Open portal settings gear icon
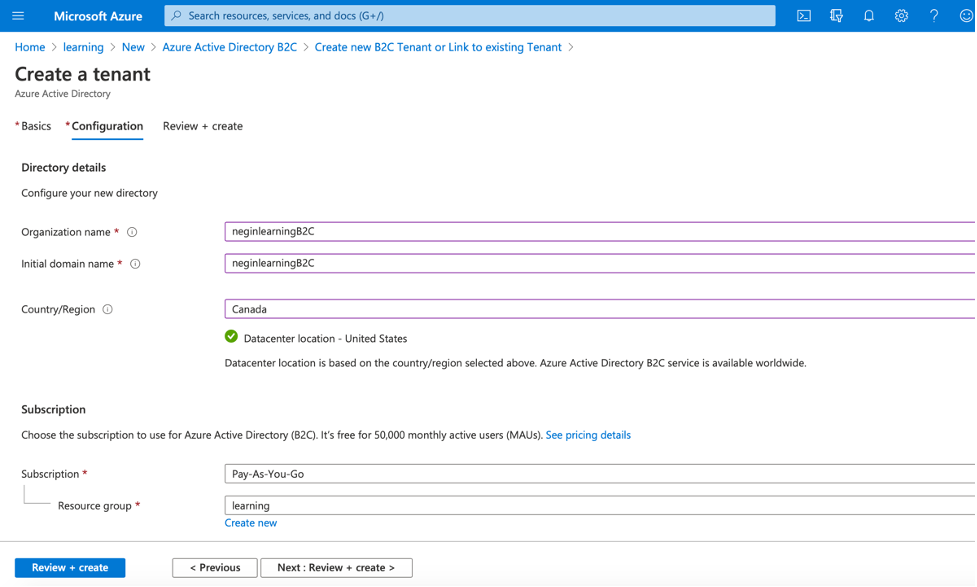977x587 pixels. pos(901,16)
